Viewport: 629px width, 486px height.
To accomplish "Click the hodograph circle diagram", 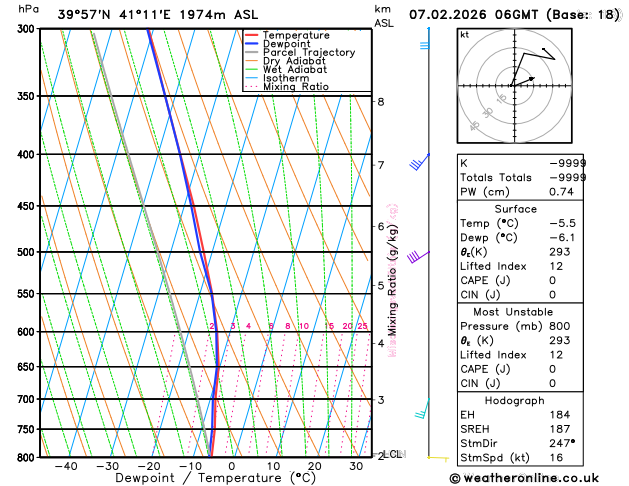I will [x=514, y=86].
